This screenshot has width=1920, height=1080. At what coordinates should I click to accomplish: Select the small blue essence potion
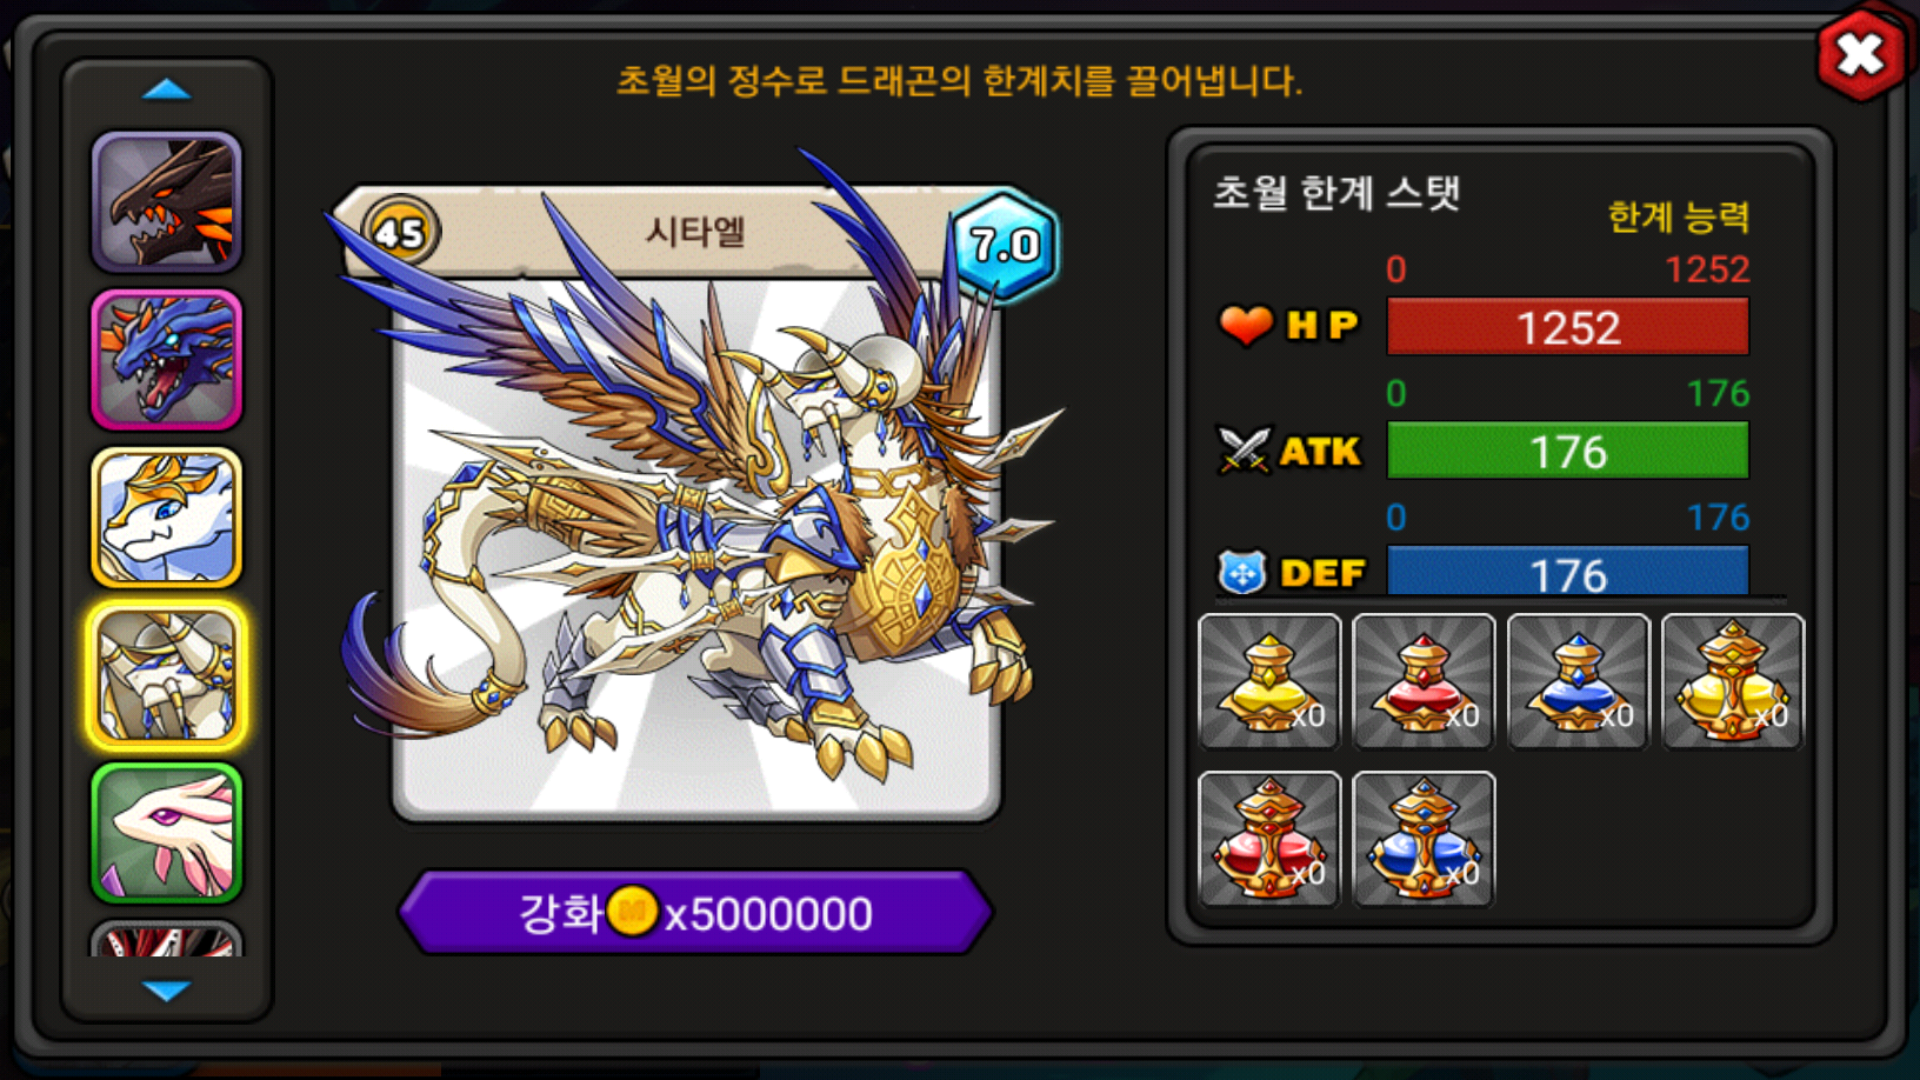point(1578,682)
